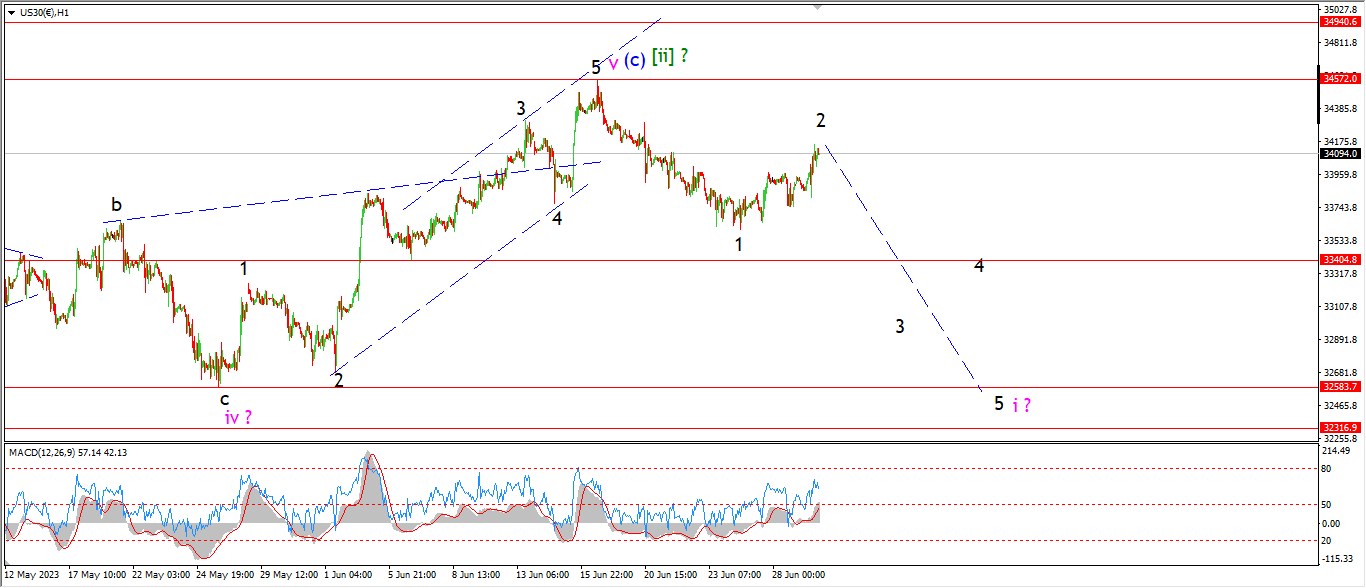Open the chart menu triangle beside US30 title
The width and height of the screenshot is (1366, 588).
[x=11, y=12]
